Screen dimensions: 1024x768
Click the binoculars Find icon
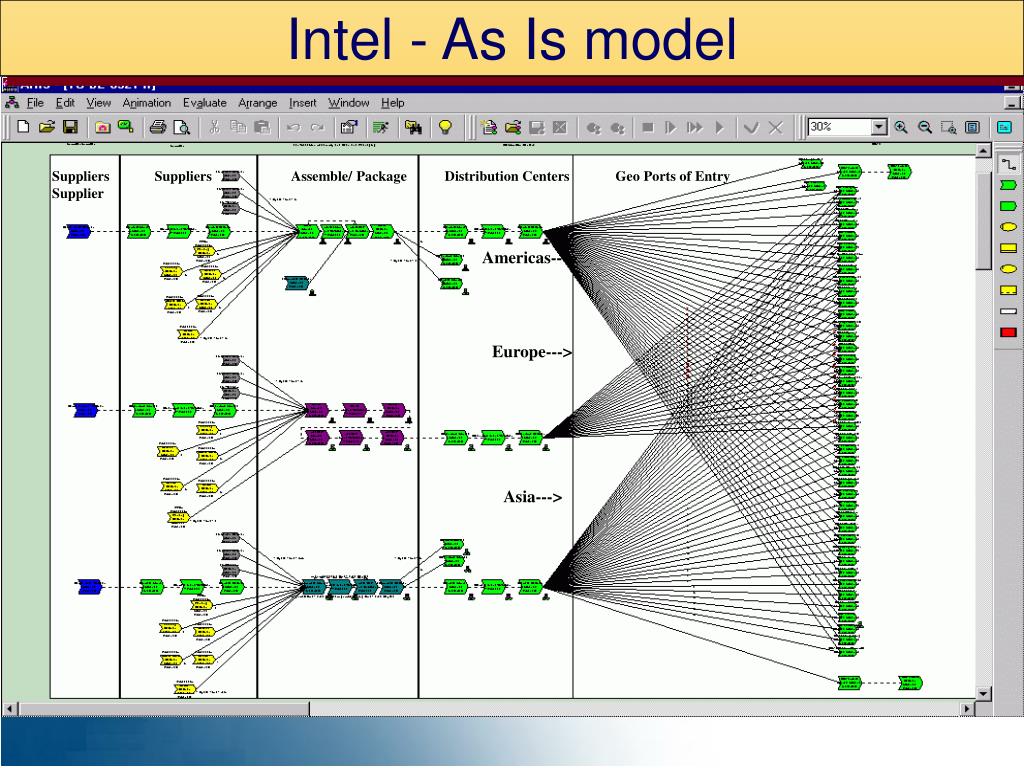click(413, 127)
